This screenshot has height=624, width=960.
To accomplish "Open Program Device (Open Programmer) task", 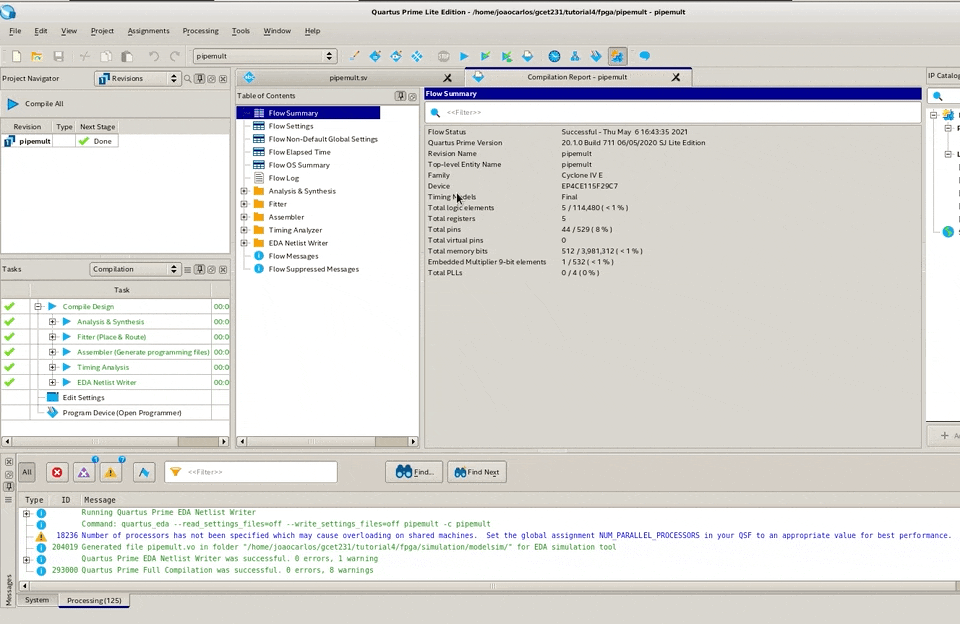I will point(122,413).
